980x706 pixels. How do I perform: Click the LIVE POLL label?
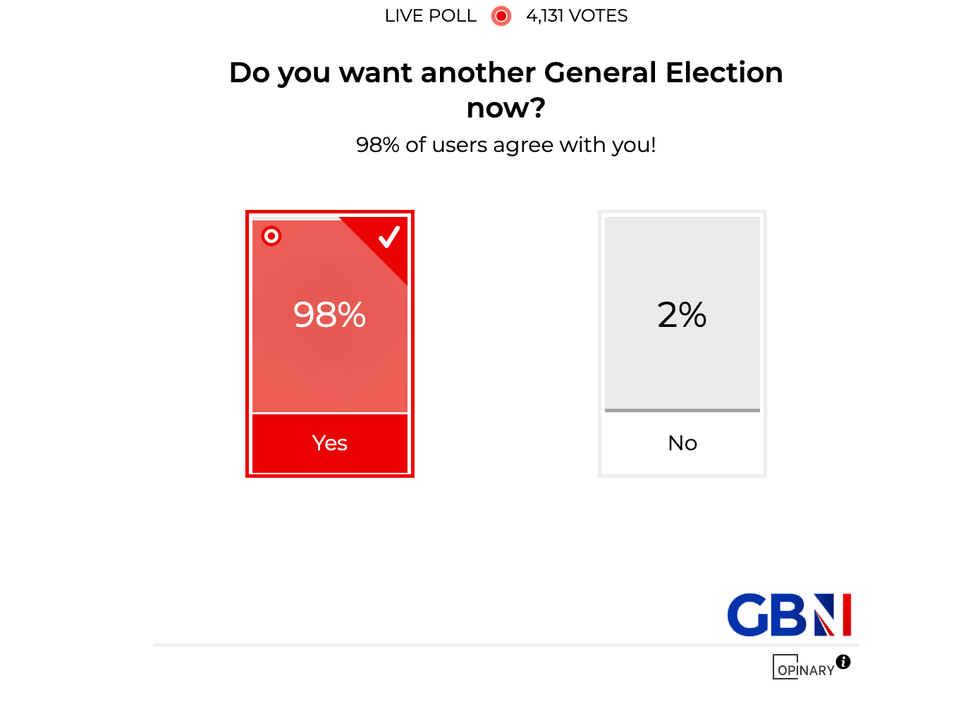coord(431,16)
